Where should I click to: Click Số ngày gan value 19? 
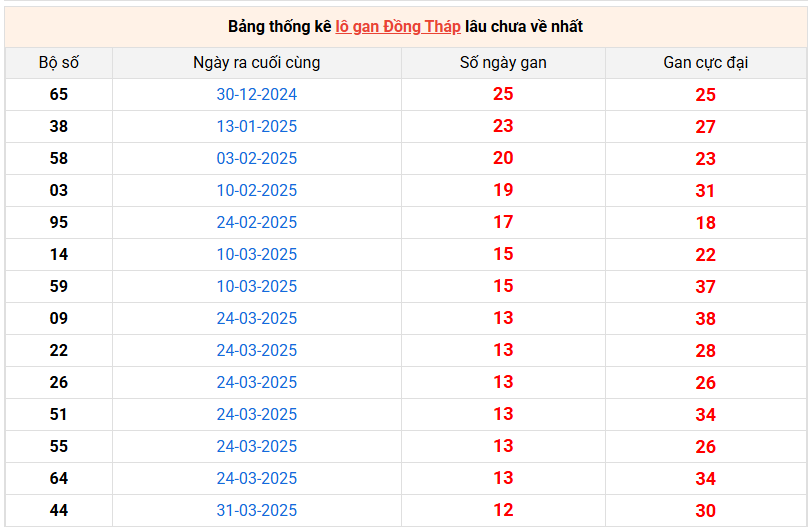pyautogui.click(x=503, y=190)
